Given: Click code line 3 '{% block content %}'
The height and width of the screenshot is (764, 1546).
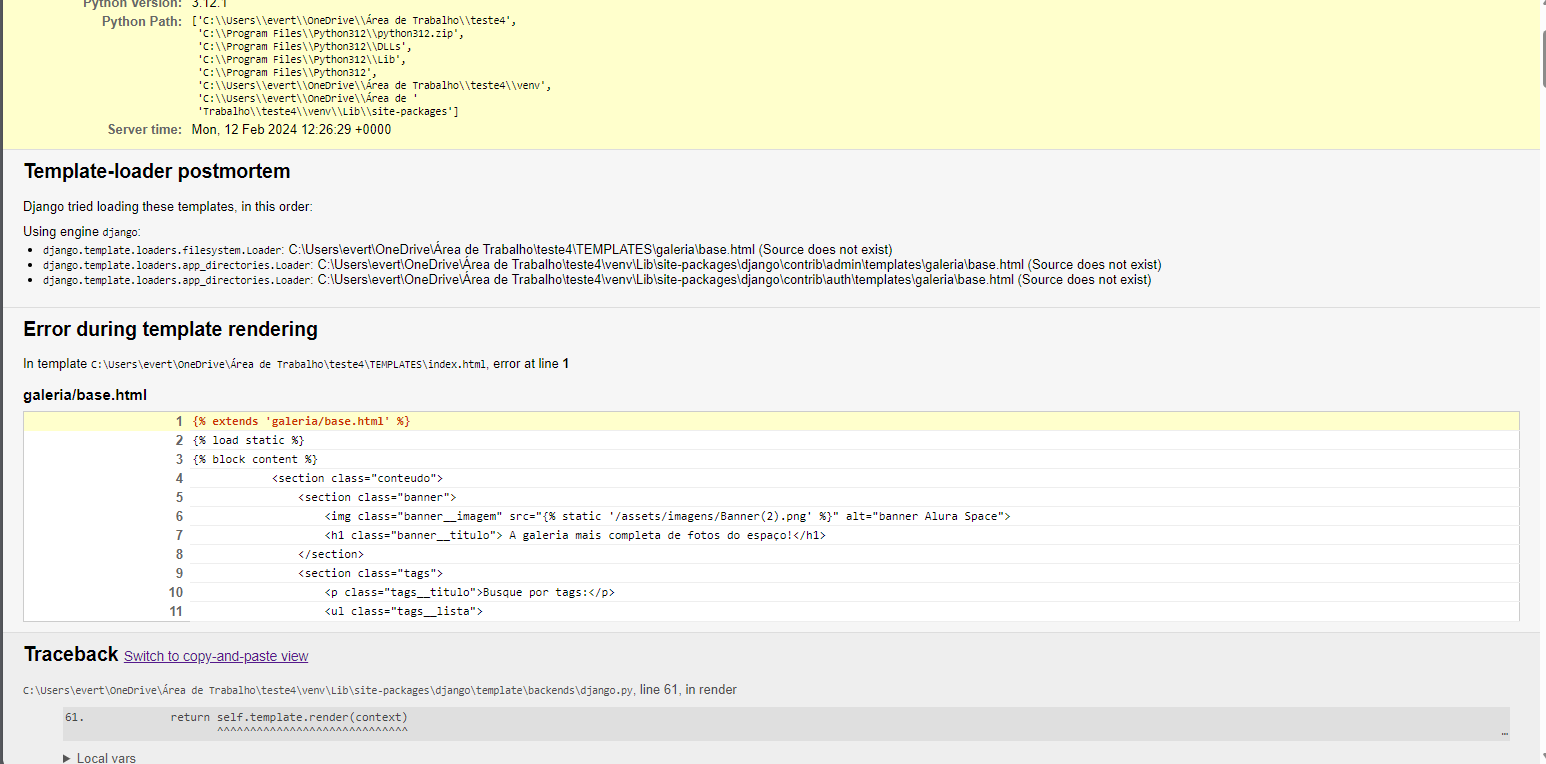Looking at the screenshot, I should click(x=255, y=459).
